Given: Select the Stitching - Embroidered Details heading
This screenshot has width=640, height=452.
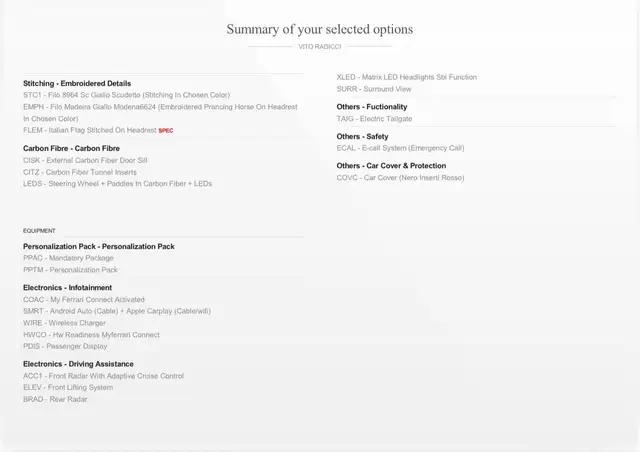Looking at the screenshot, I should pos(77,83).
